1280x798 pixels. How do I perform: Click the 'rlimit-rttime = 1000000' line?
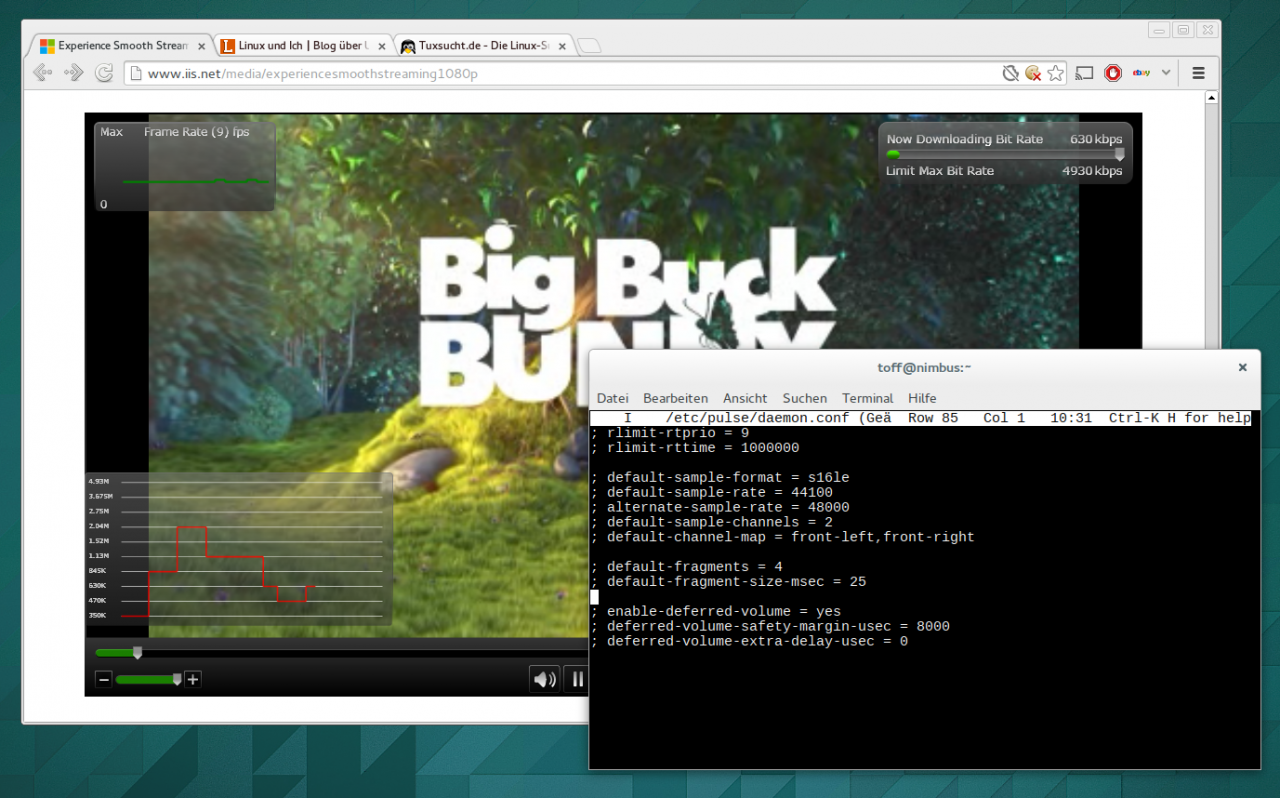tap(695, 448)
